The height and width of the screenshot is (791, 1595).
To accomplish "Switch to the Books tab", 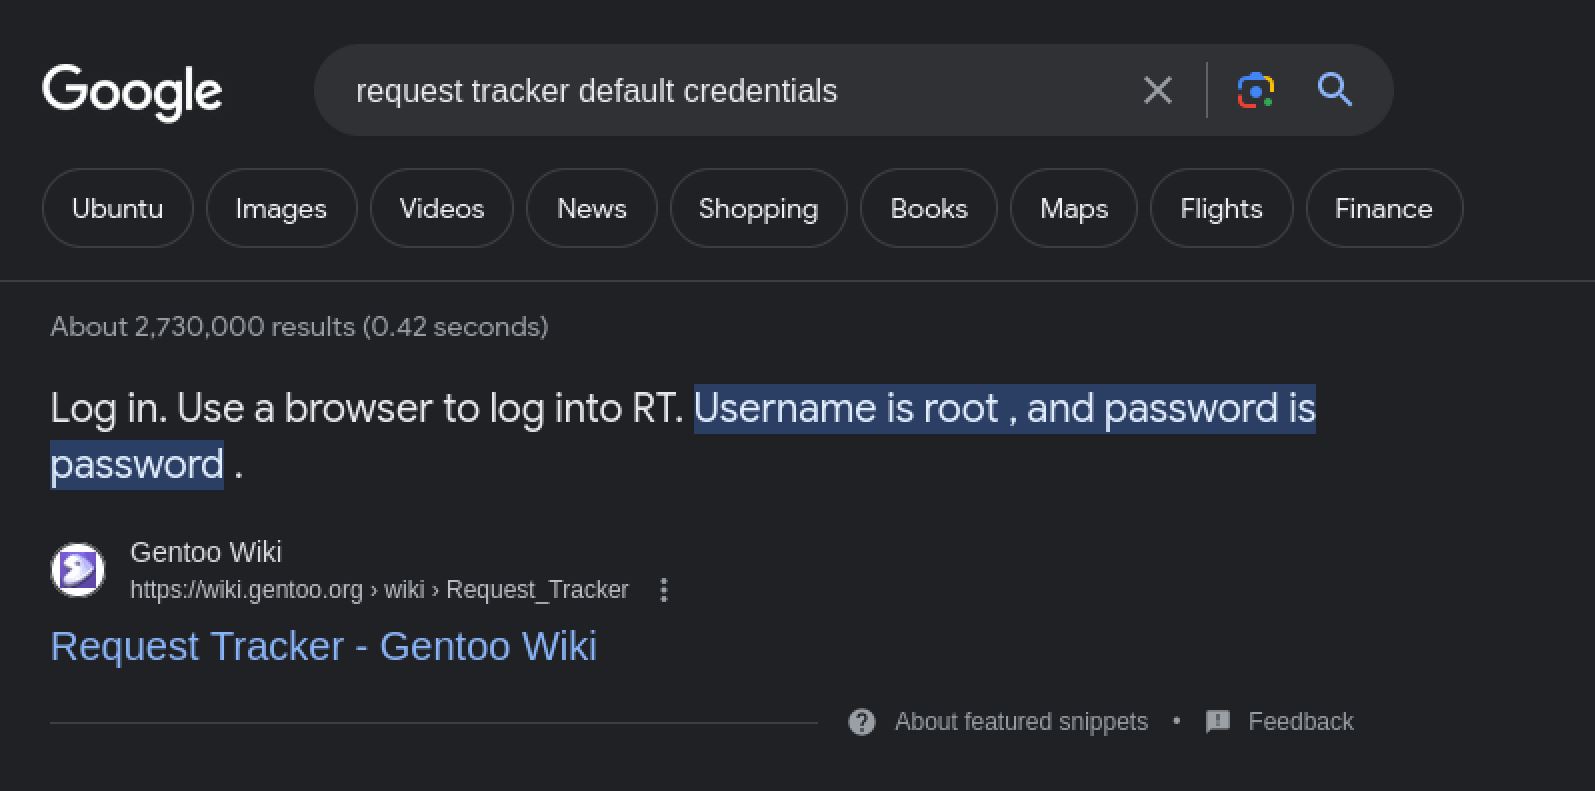I will pos(928,208).
